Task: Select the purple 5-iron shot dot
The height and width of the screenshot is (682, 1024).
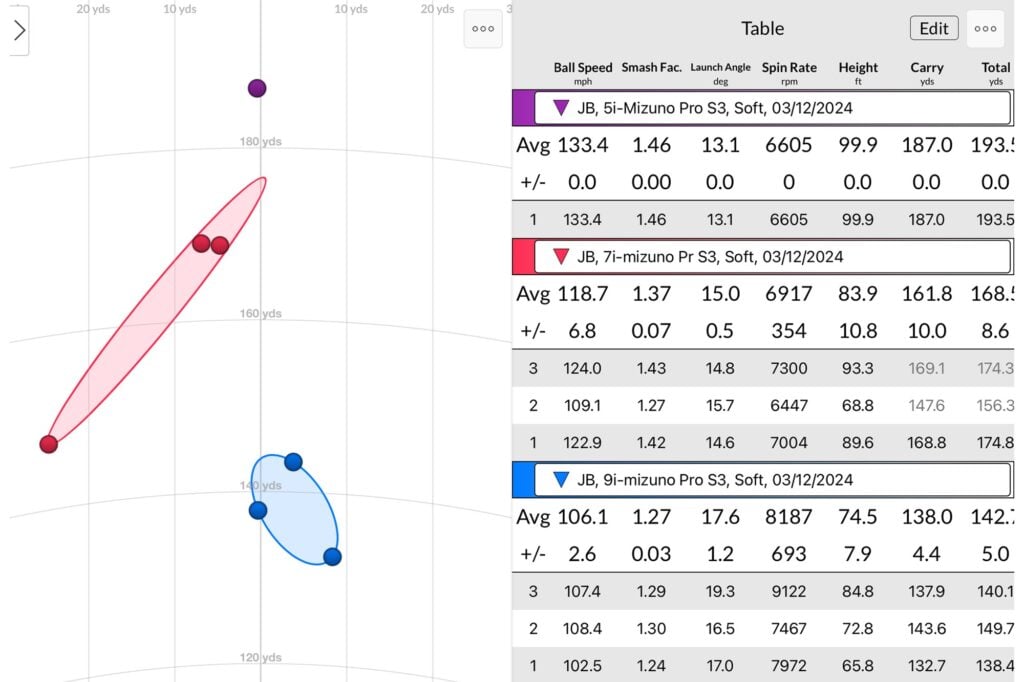Action: pos(257,88)
